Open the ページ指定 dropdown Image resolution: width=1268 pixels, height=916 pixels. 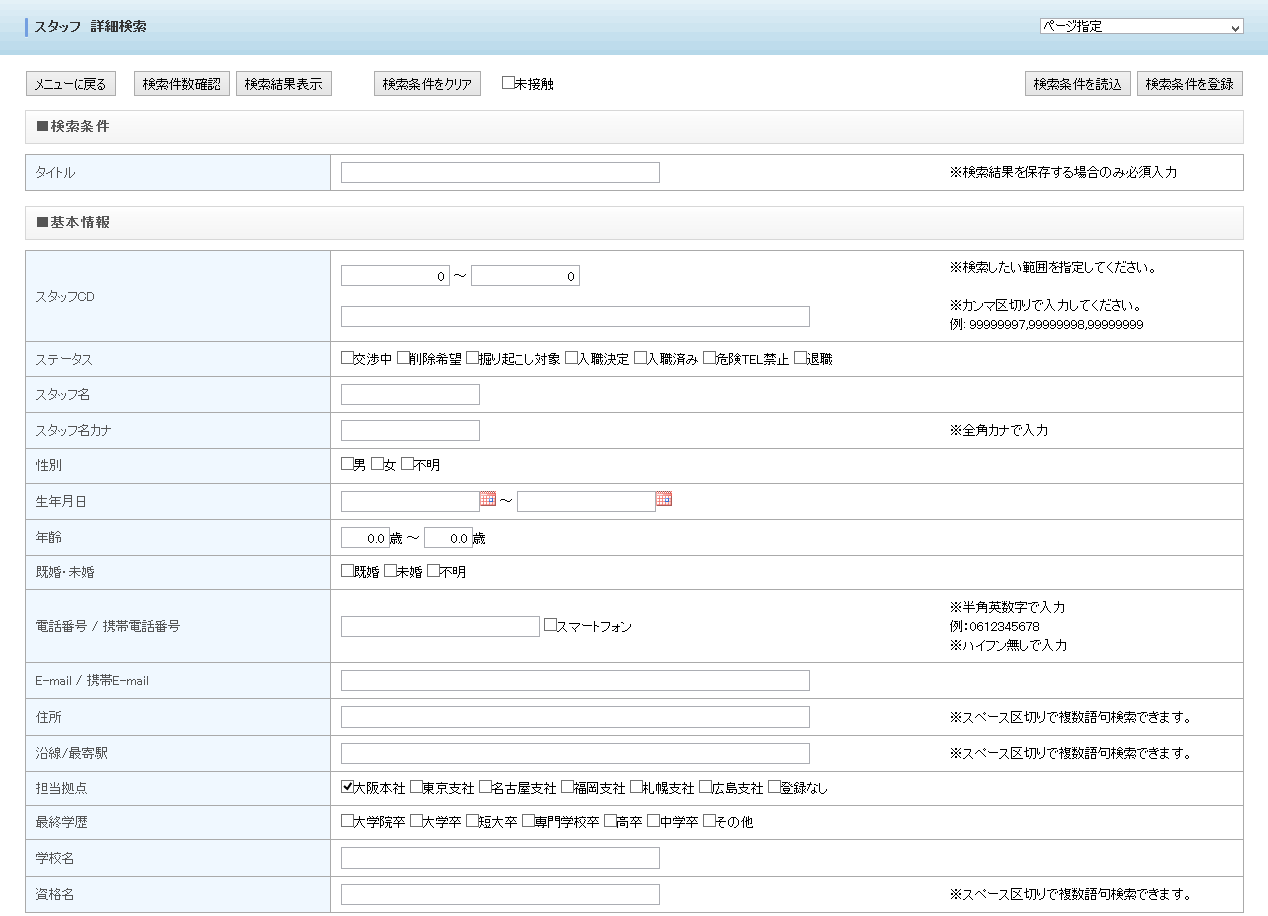tap(1141, 27)
